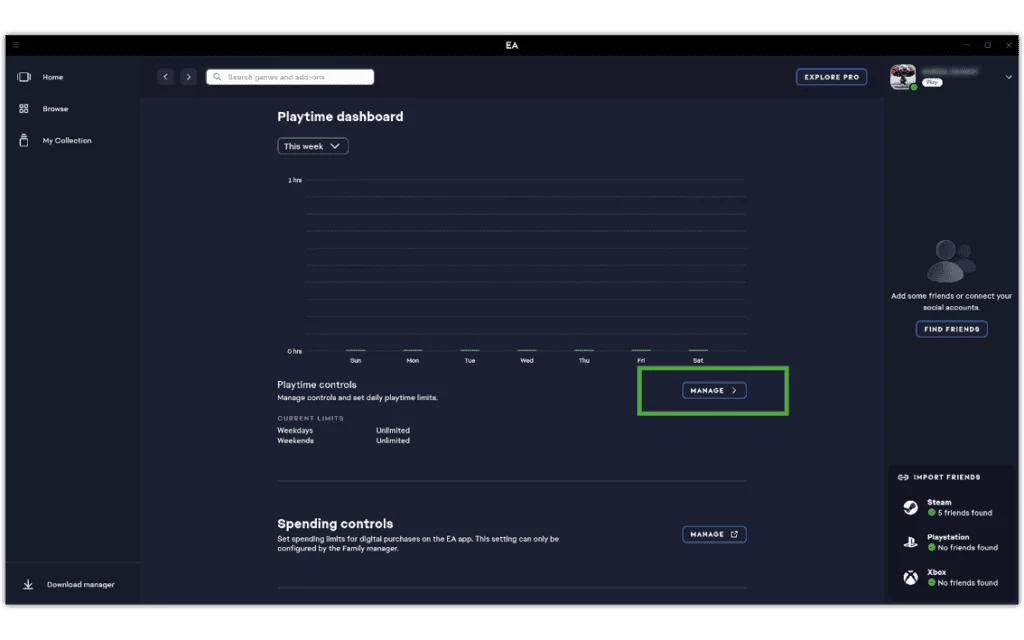This screenshot has height=640, width=1024.
Task: Click the Playstation logo icon
Action: point(910,542)
